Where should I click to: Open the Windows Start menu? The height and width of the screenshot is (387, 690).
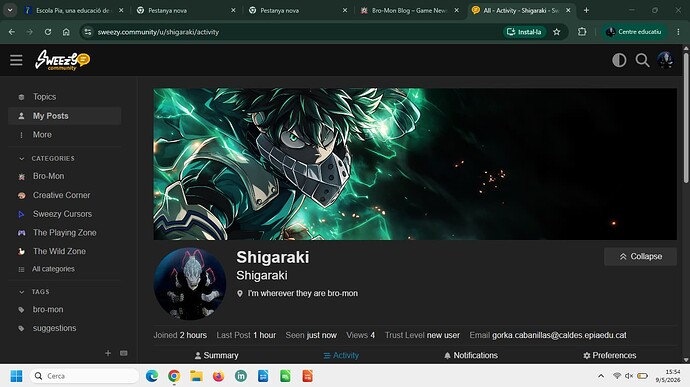click(x=16, y=376)
